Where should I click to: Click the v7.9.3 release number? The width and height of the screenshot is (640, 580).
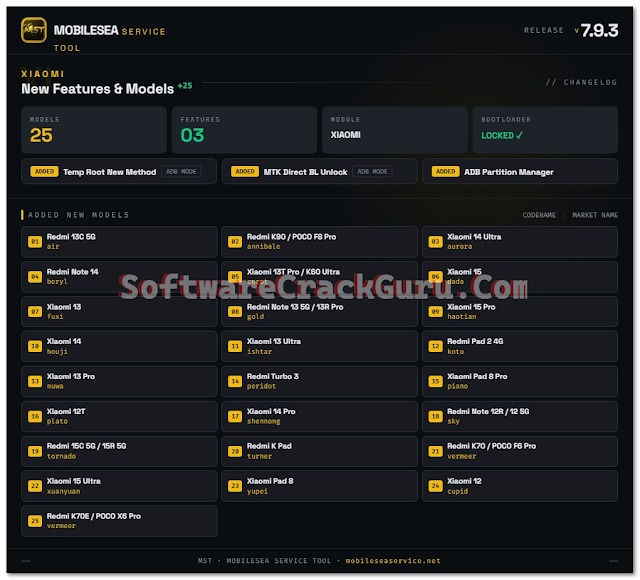coord(596,30)
